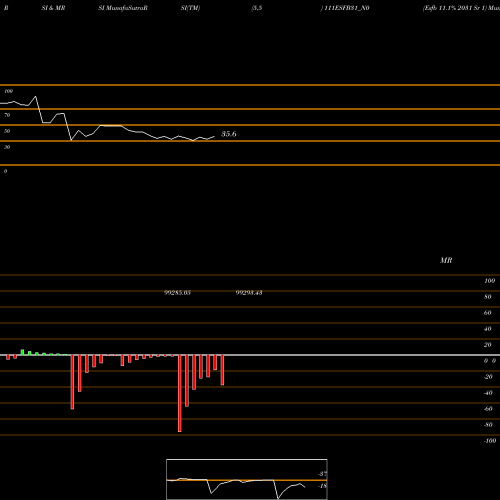Click the 60 label on MR axis
The image size is (500, 500).
click(487, 313)
